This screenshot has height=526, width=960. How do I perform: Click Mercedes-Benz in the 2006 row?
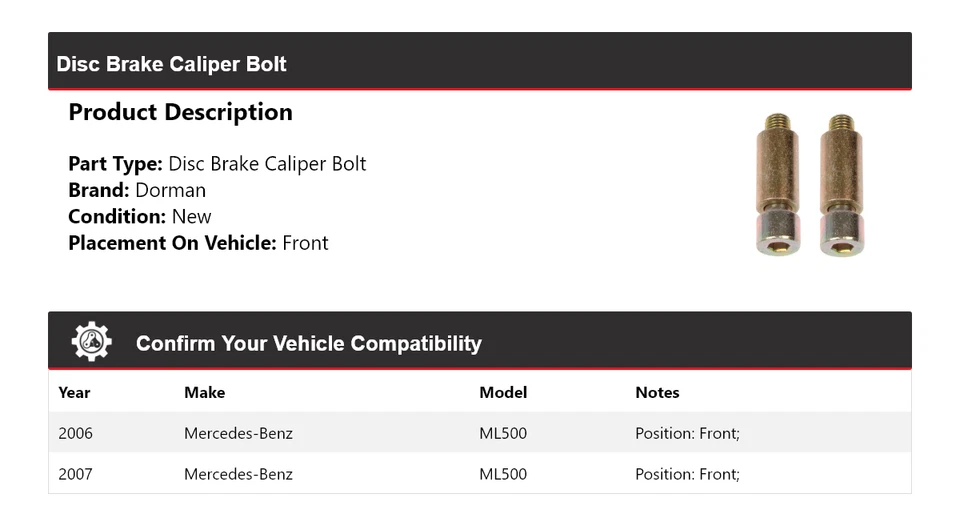[x=238, y=433]
